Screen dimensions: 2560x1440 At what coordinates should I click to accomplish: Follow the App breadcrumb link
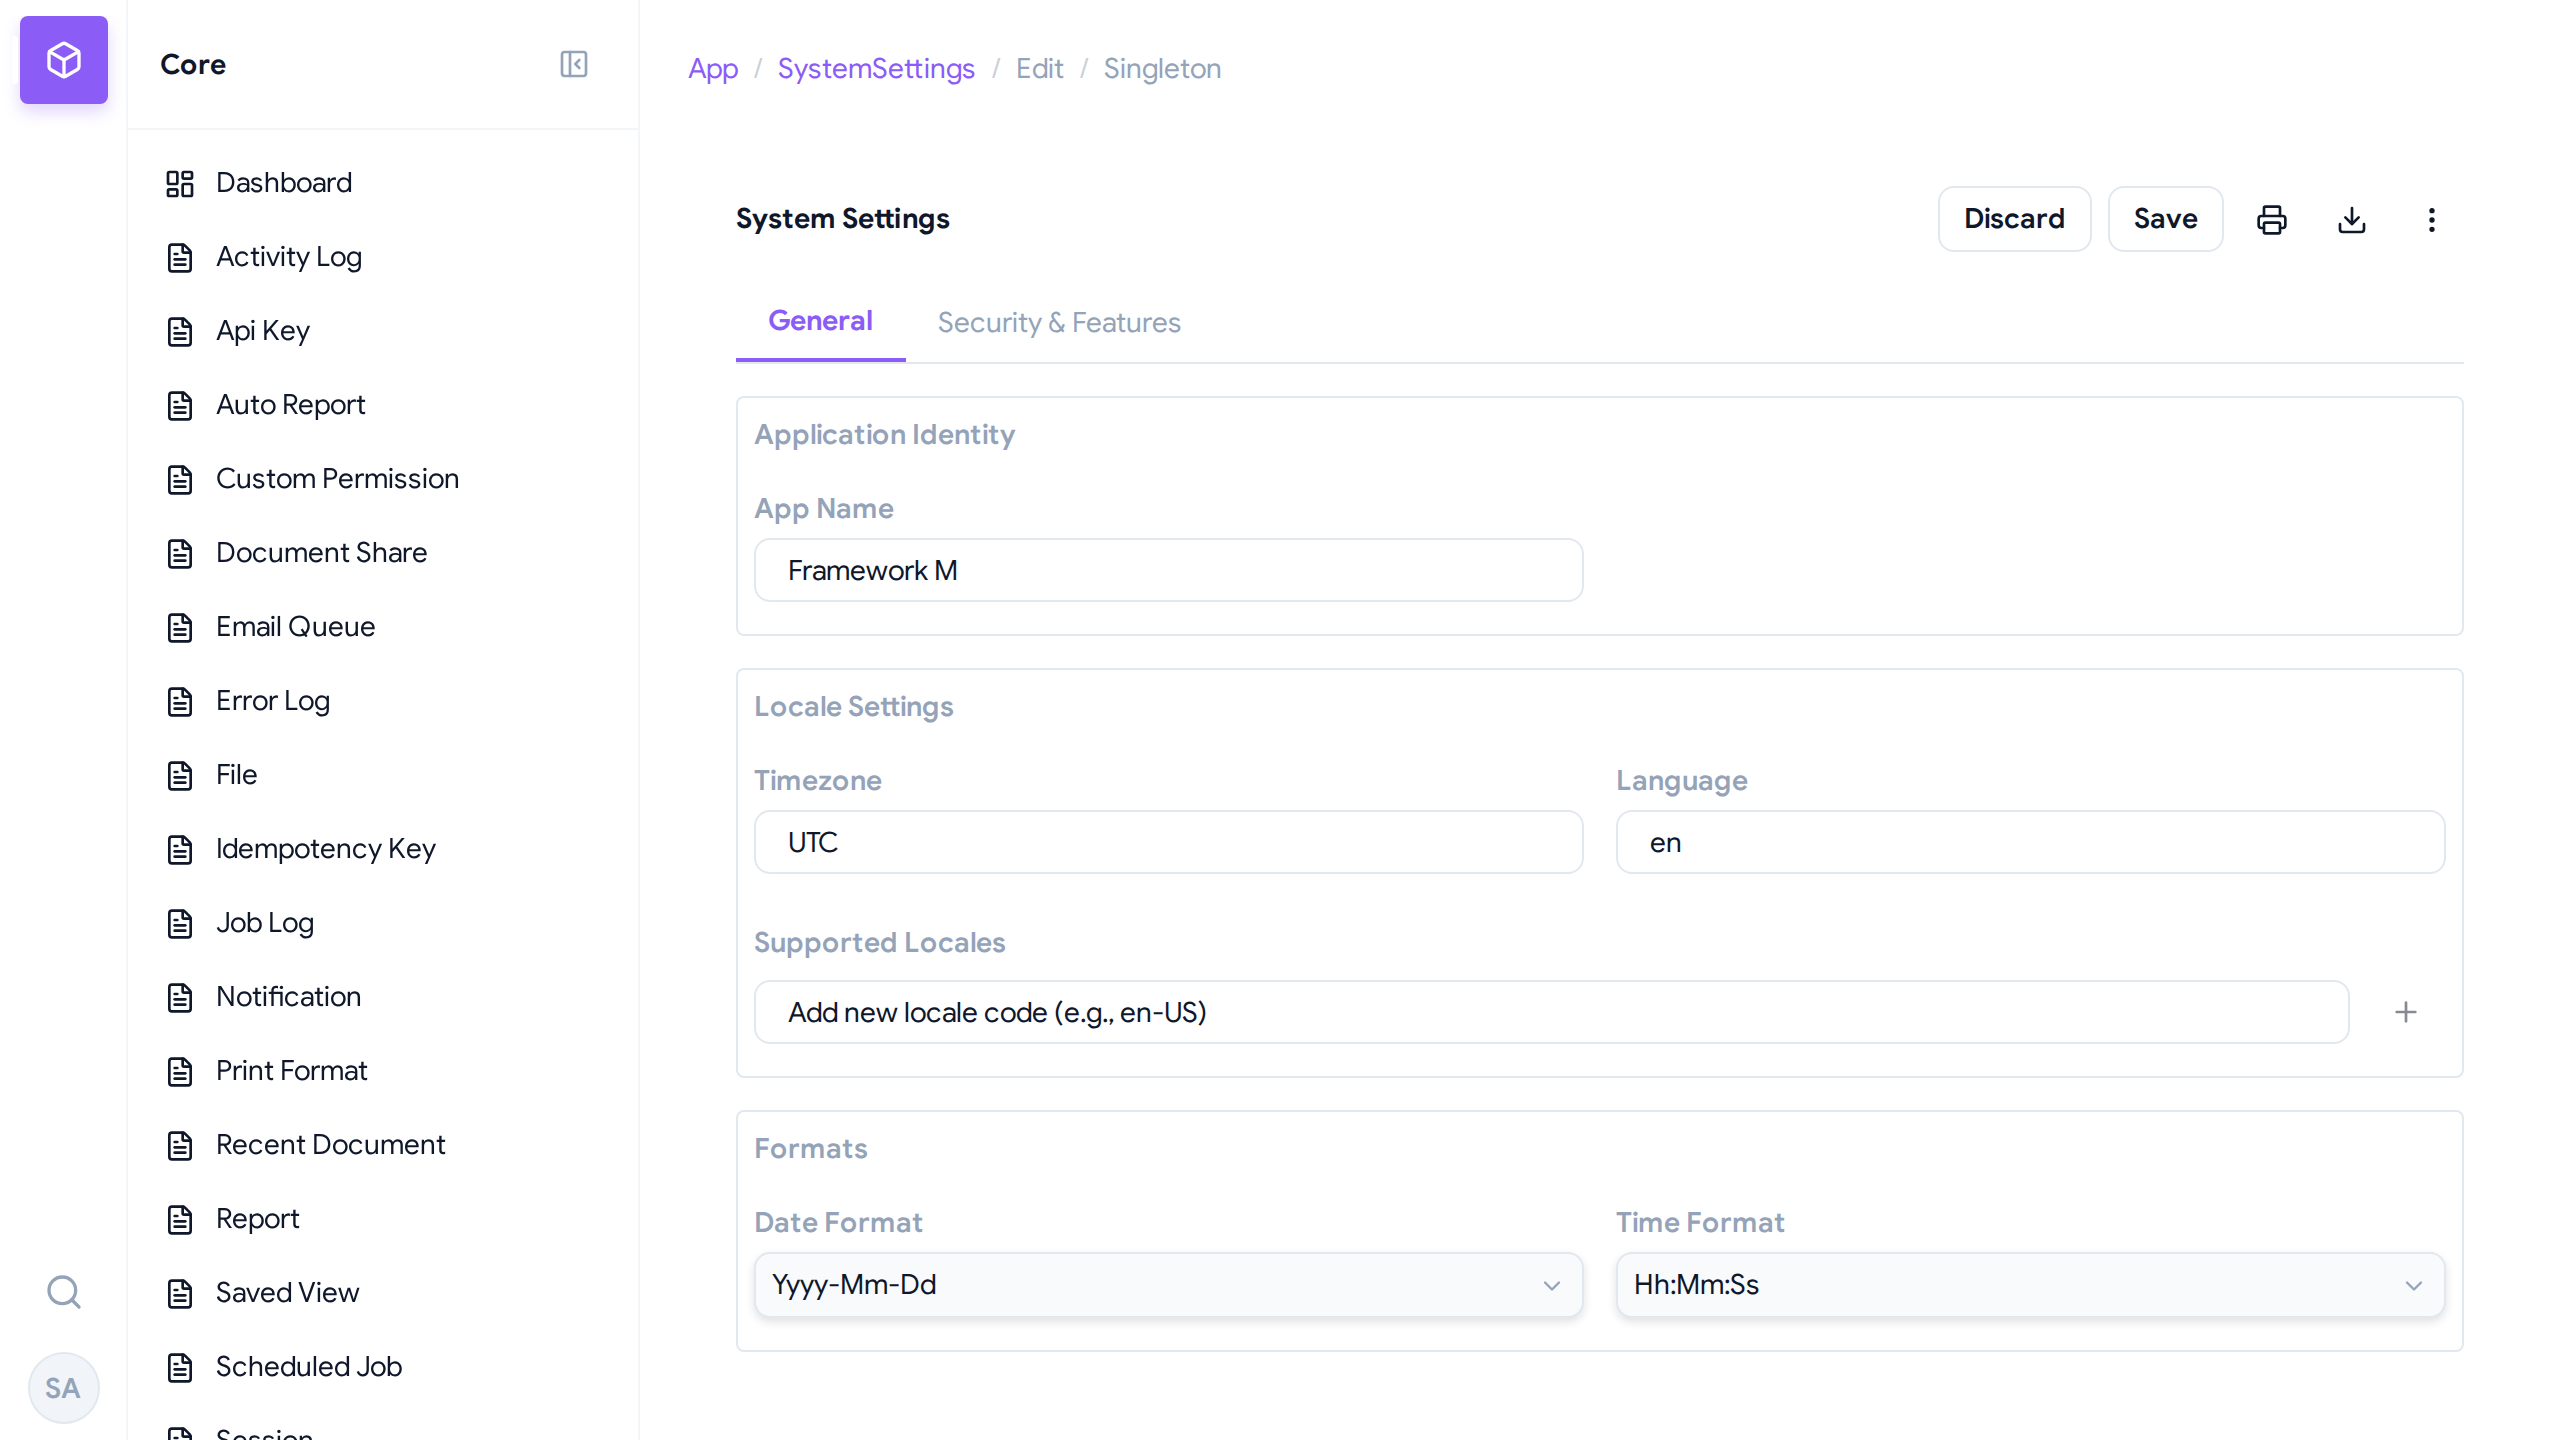pos(713,68)
